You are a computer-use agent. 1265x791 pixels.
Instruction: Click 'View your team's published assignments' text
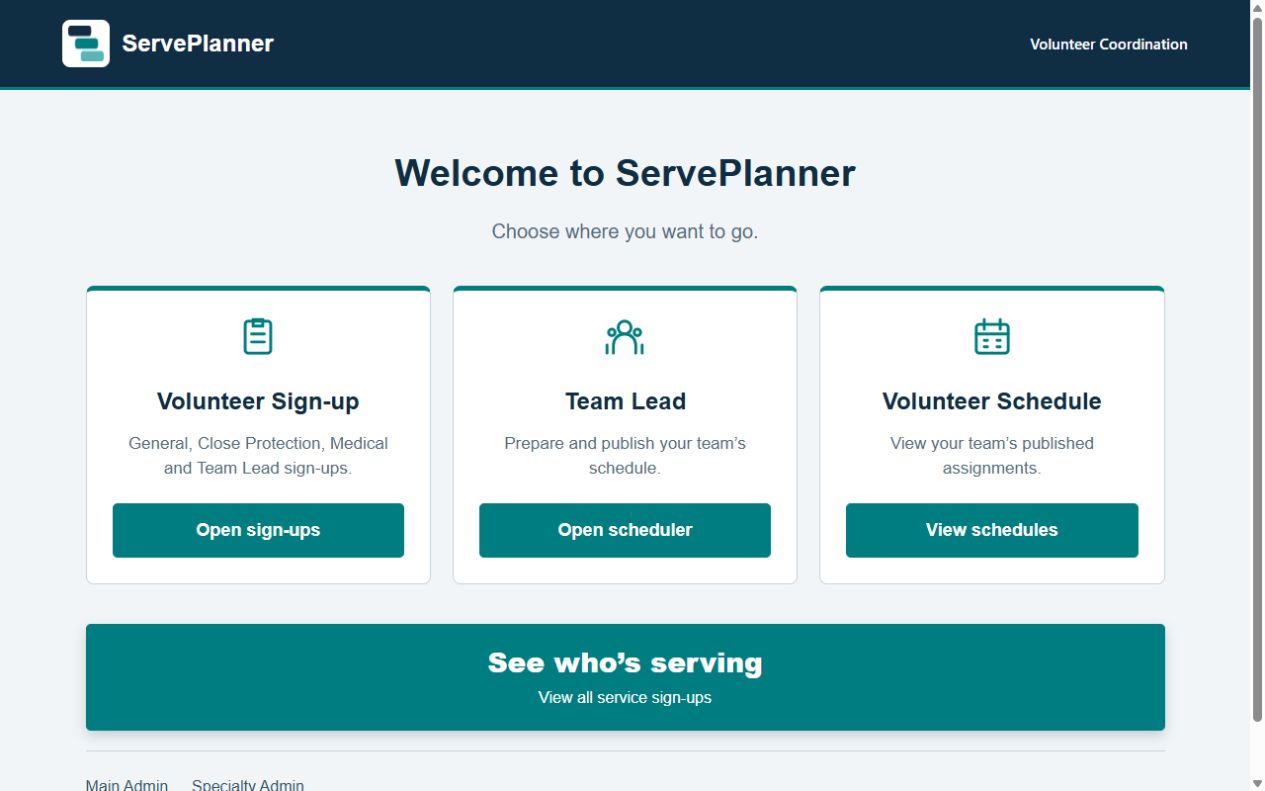pyautogui.click(x=992, y=455)
